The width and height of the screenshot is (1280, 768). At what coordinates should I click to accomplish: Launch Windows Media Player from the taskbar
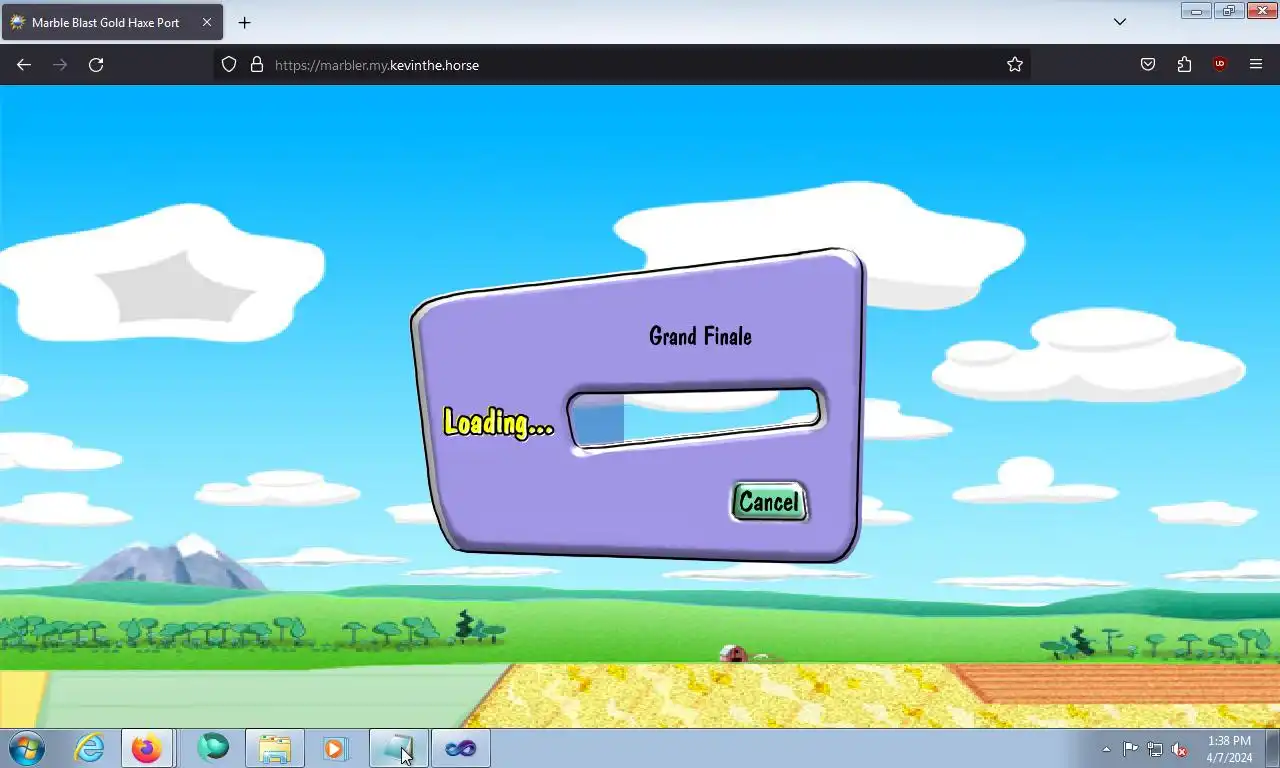[336, 748]
